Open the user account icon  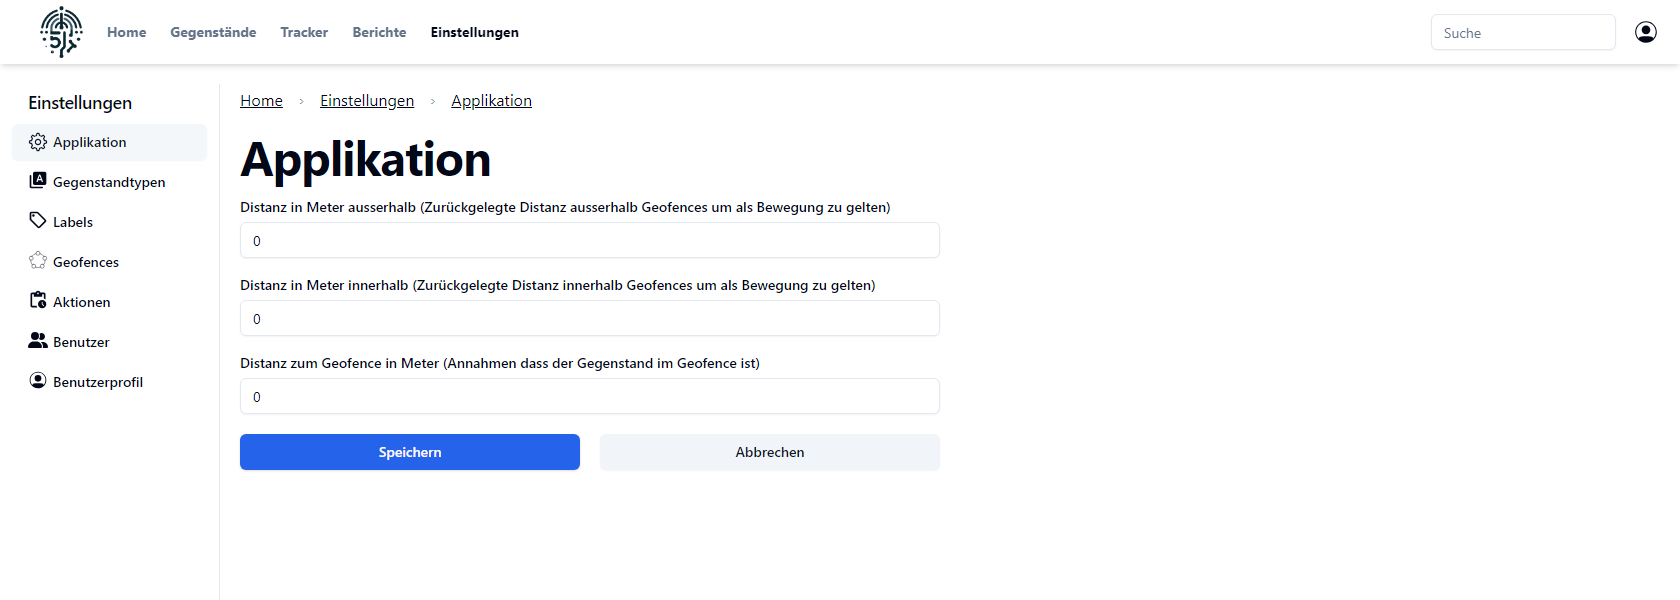1645,32
